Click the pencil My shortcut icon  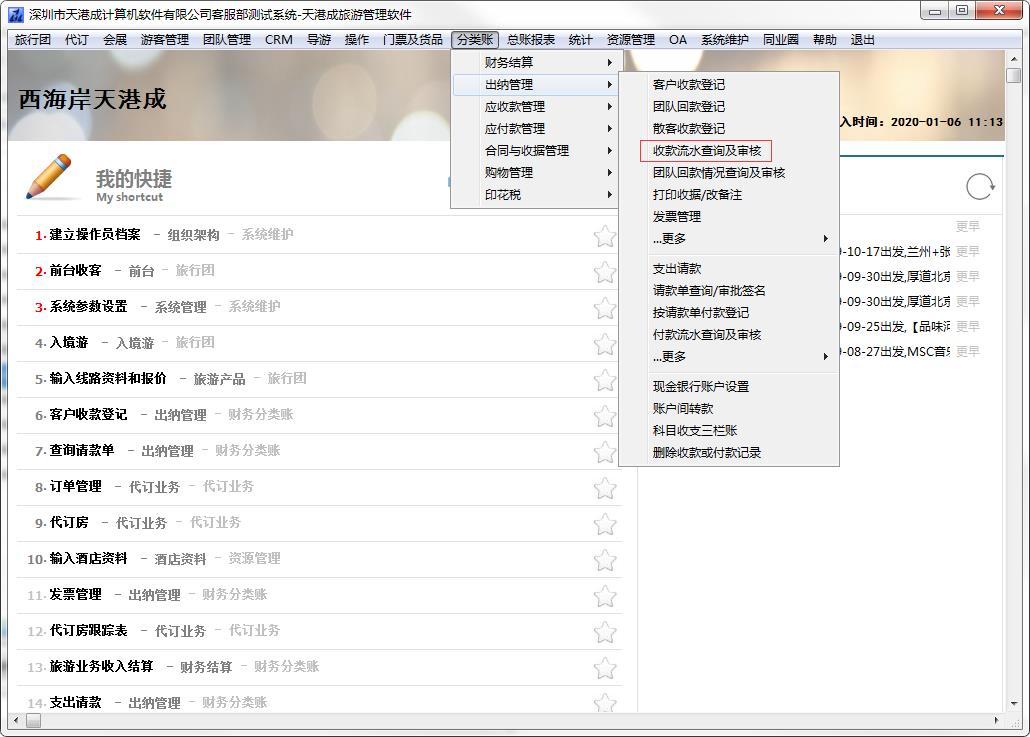point(51,178)
